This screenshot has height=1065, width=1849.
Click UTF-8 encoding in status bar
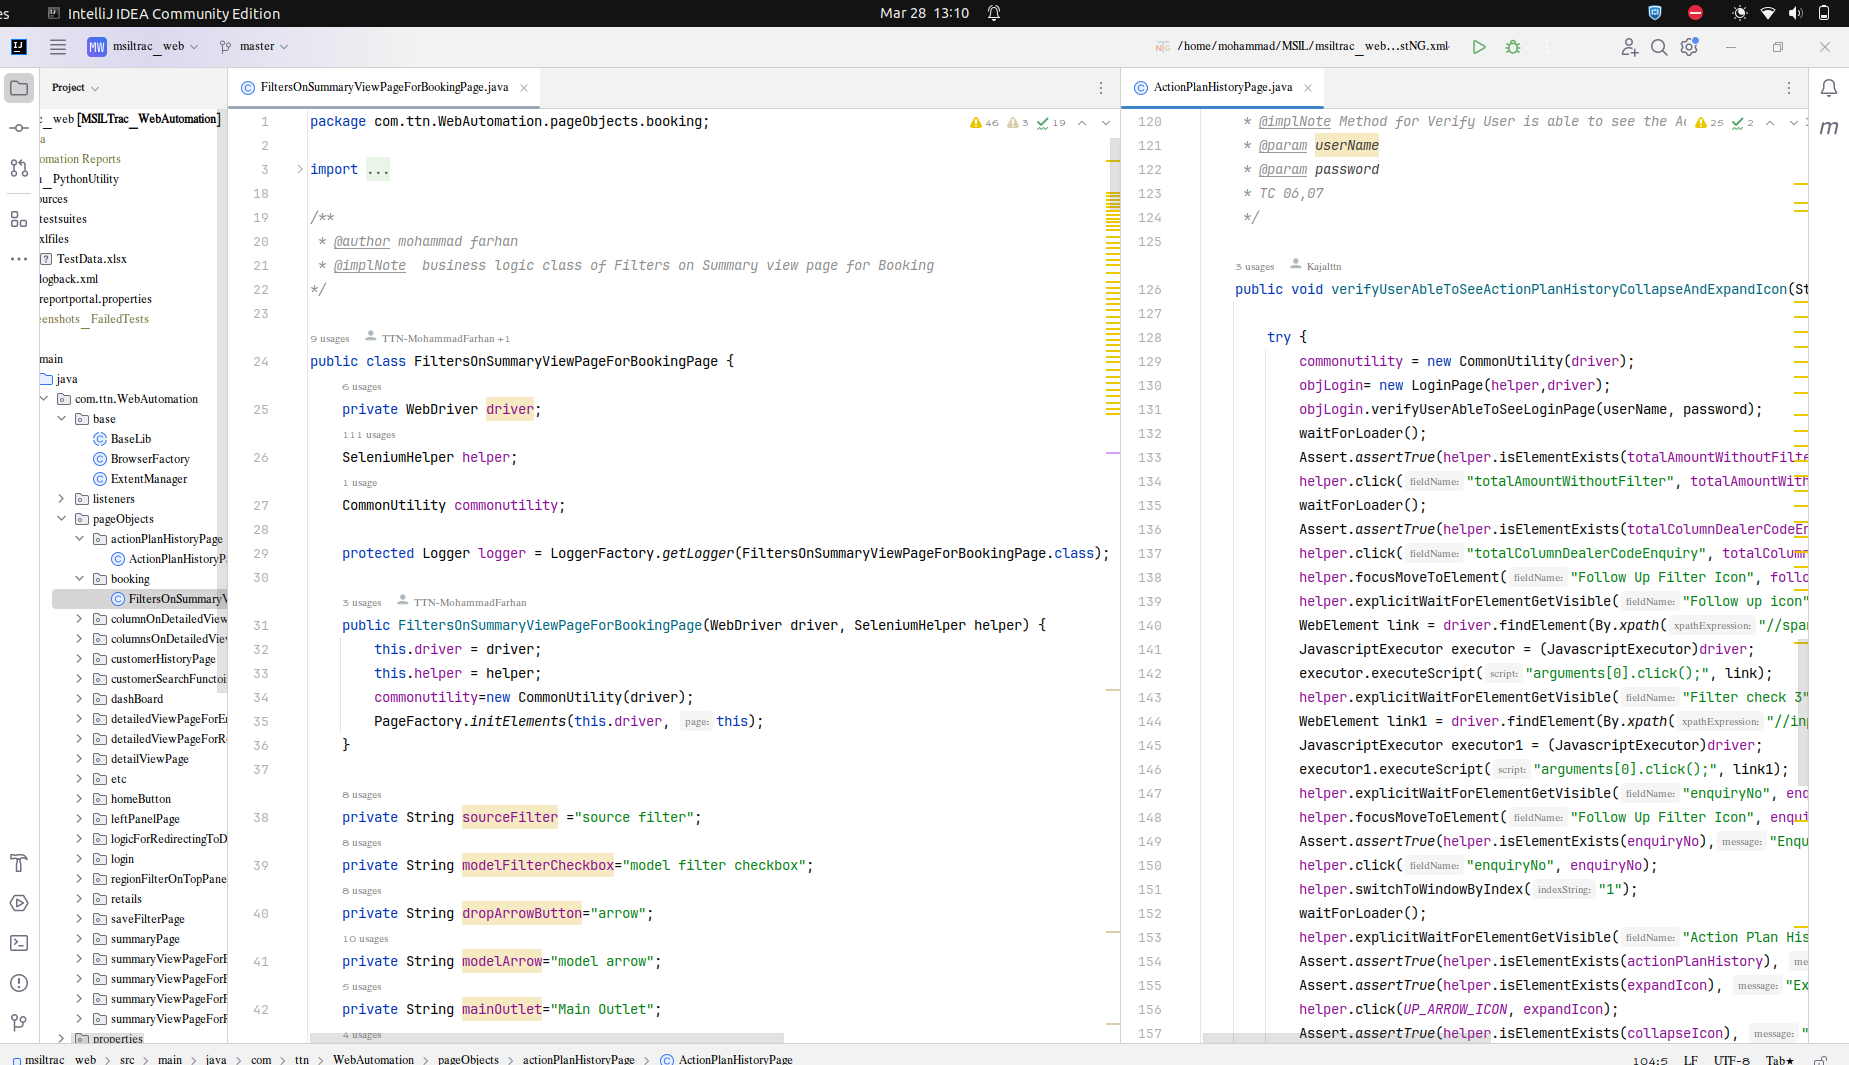1731,1060
